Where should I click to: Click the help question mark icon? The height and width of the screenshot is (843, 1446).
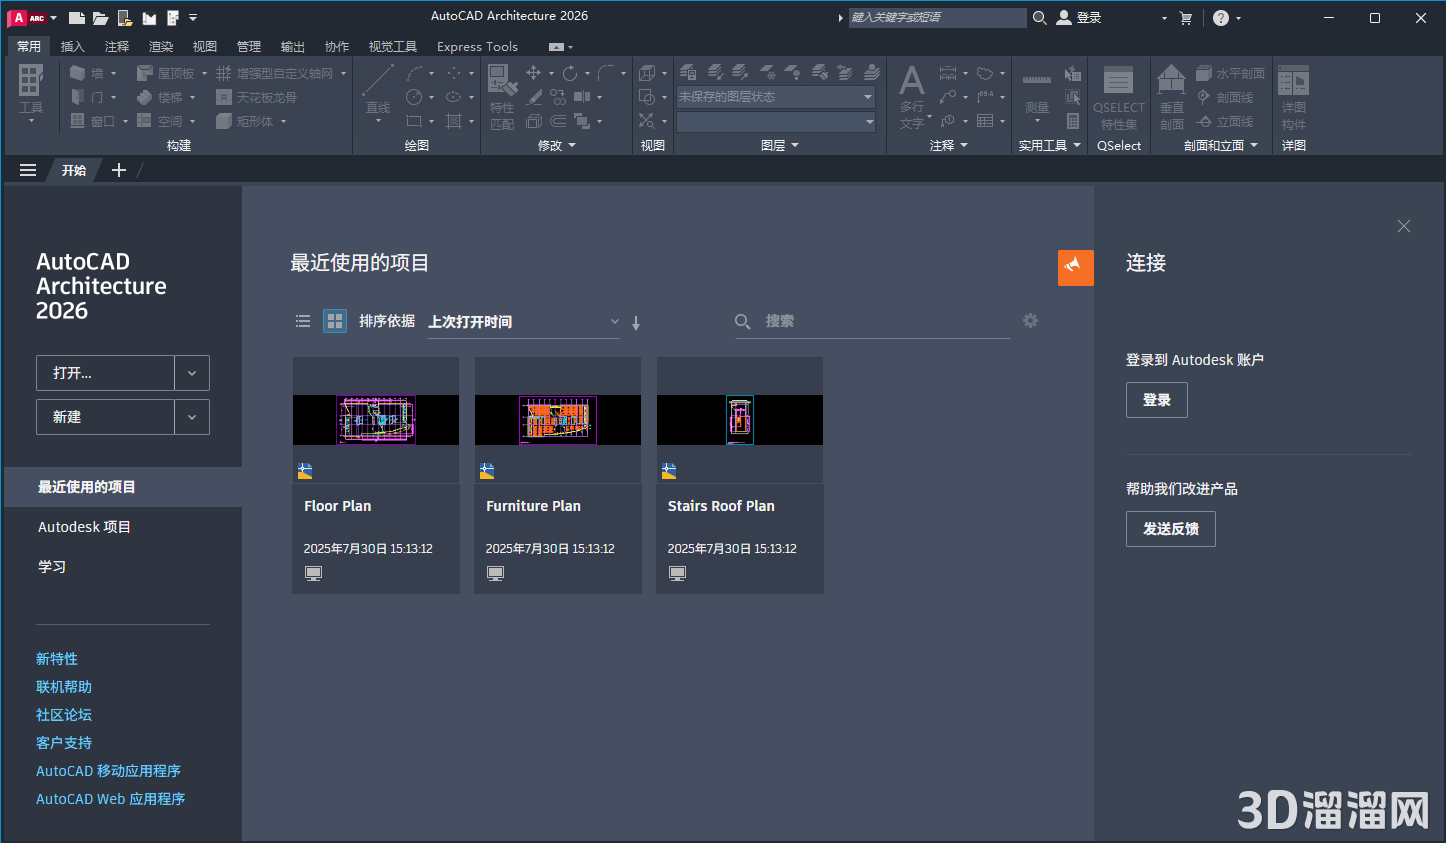(1221, 18)
